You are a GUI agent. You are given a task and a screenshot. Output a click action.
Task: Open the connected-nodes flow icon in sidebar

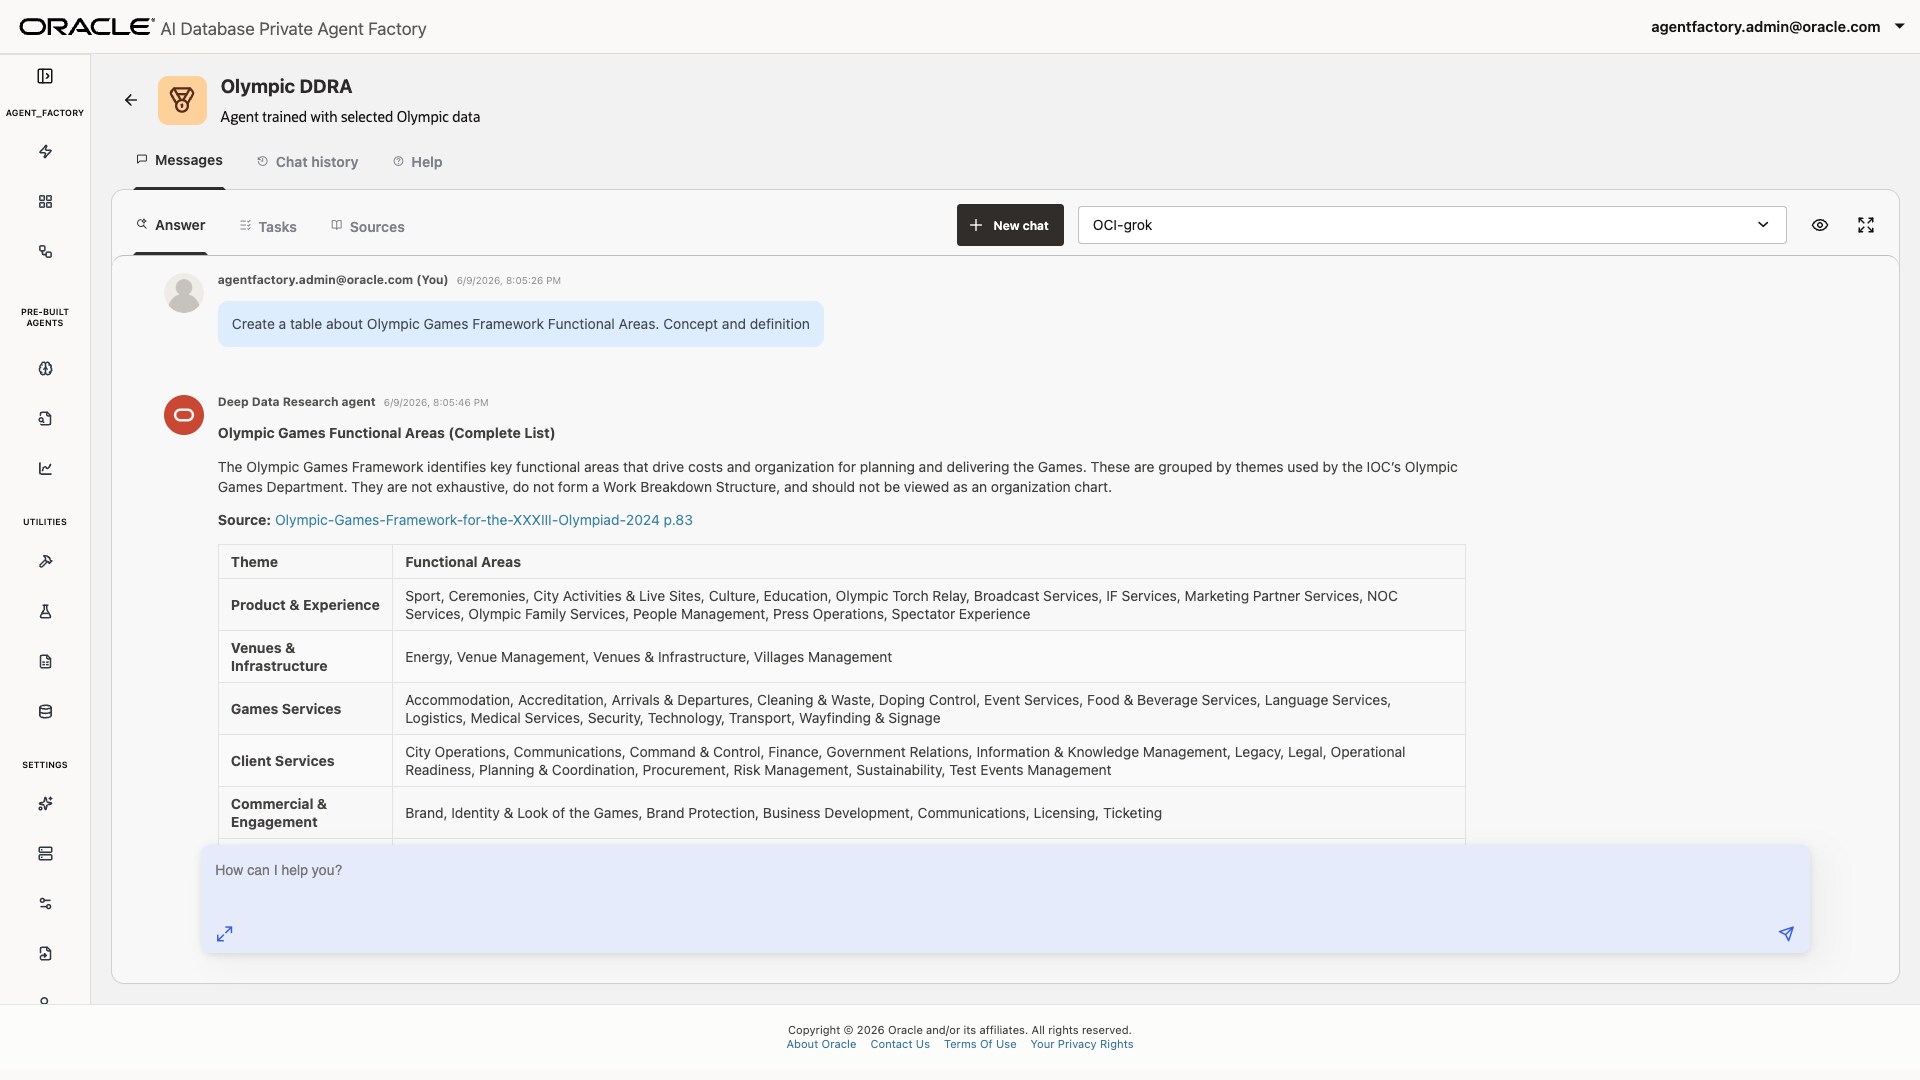click(45, 252)
